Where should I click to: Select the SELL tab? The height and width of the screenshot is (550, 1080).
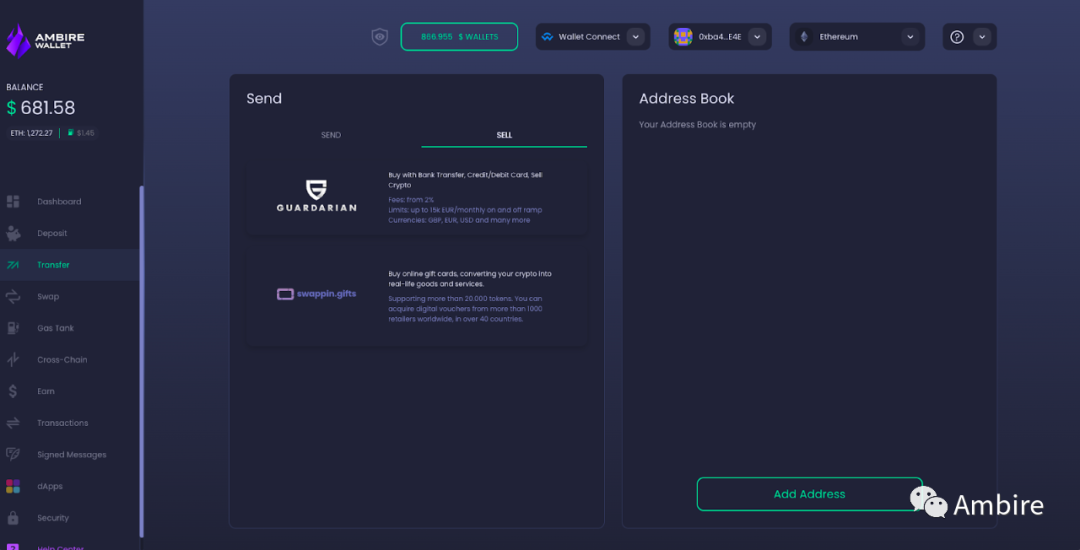tap(504, 135)
